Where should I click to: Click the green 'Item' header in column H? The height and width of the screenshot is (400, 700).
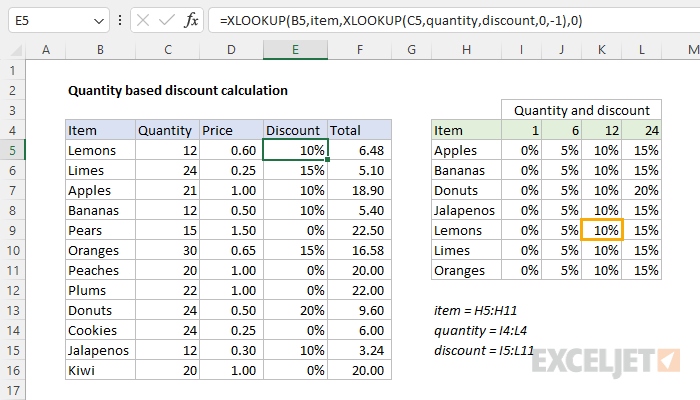point(467,130)
